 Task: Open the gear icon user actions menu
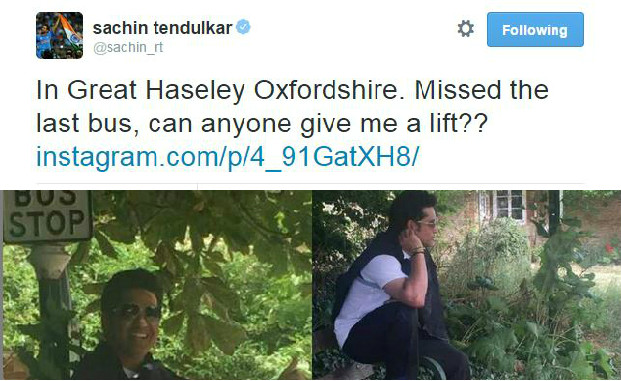(x=465, y=29)
